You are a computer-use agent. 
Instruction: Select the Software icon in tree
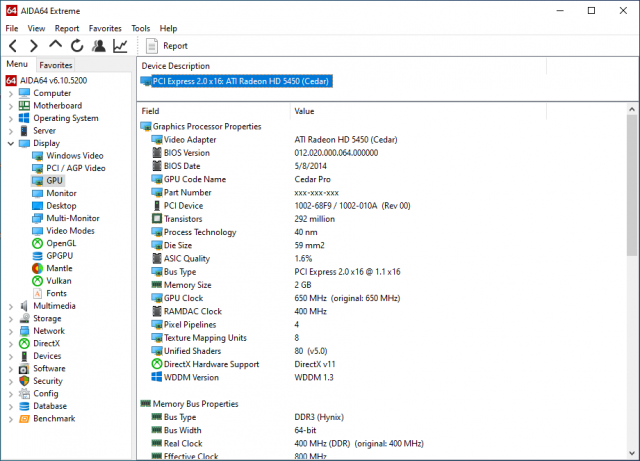click(24, 369)
